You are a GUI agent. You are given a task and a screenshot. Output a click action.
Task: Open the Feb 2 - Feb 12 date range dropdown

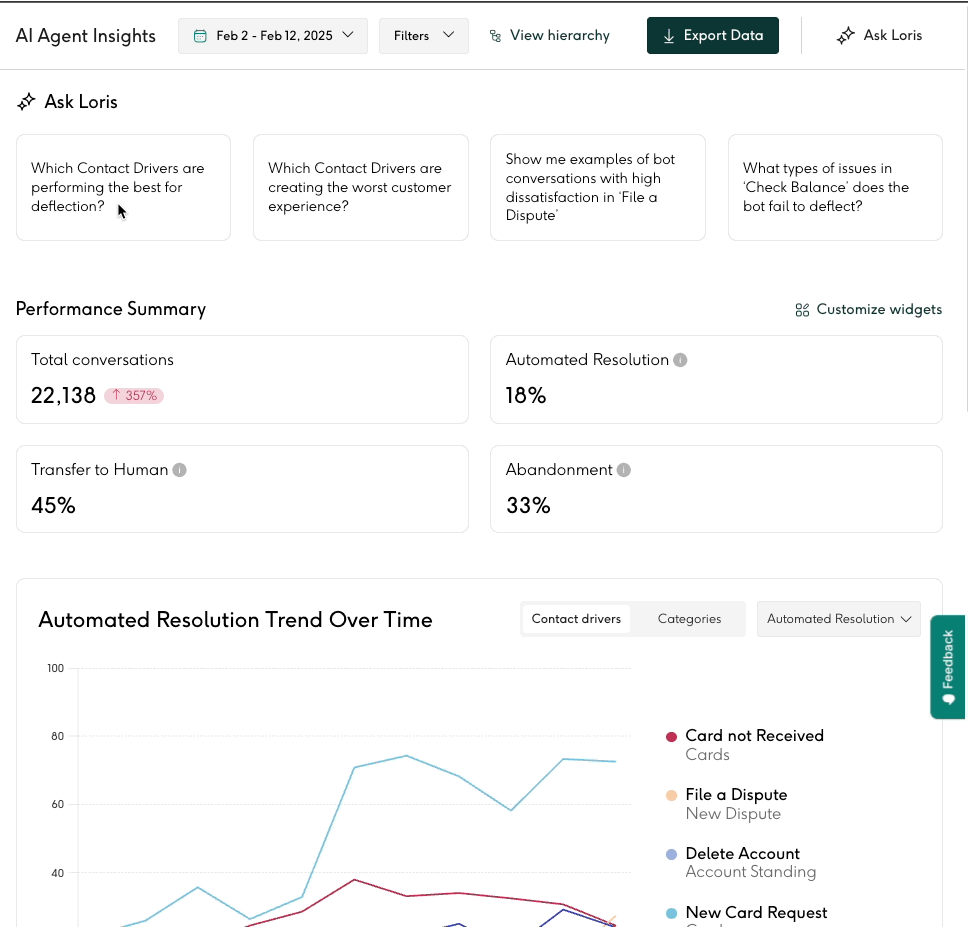(273, 36)
